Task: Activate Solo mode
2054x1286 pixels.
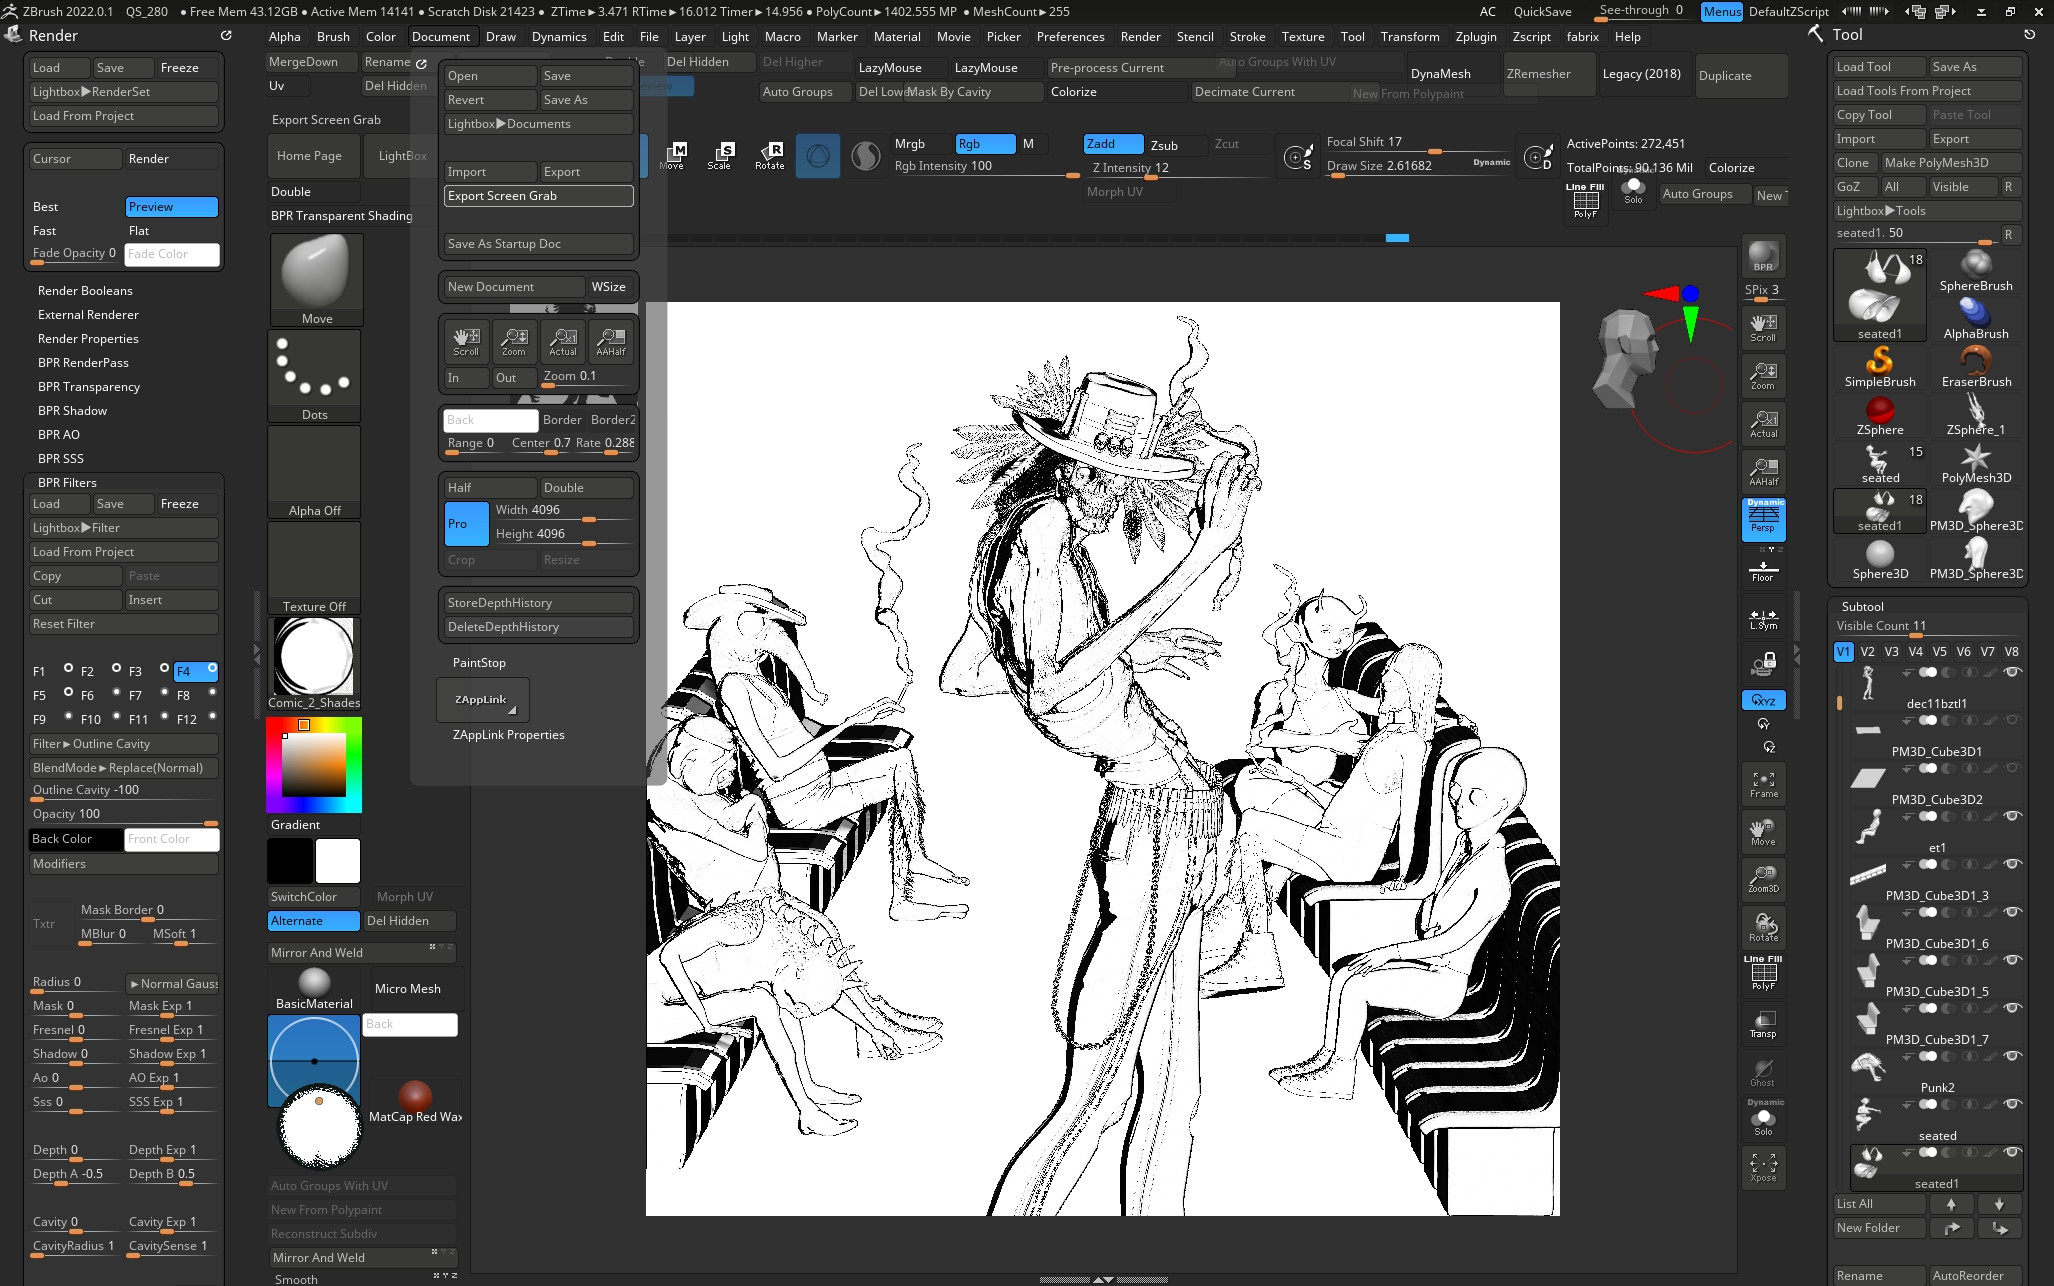Action: [1763, 1122]
